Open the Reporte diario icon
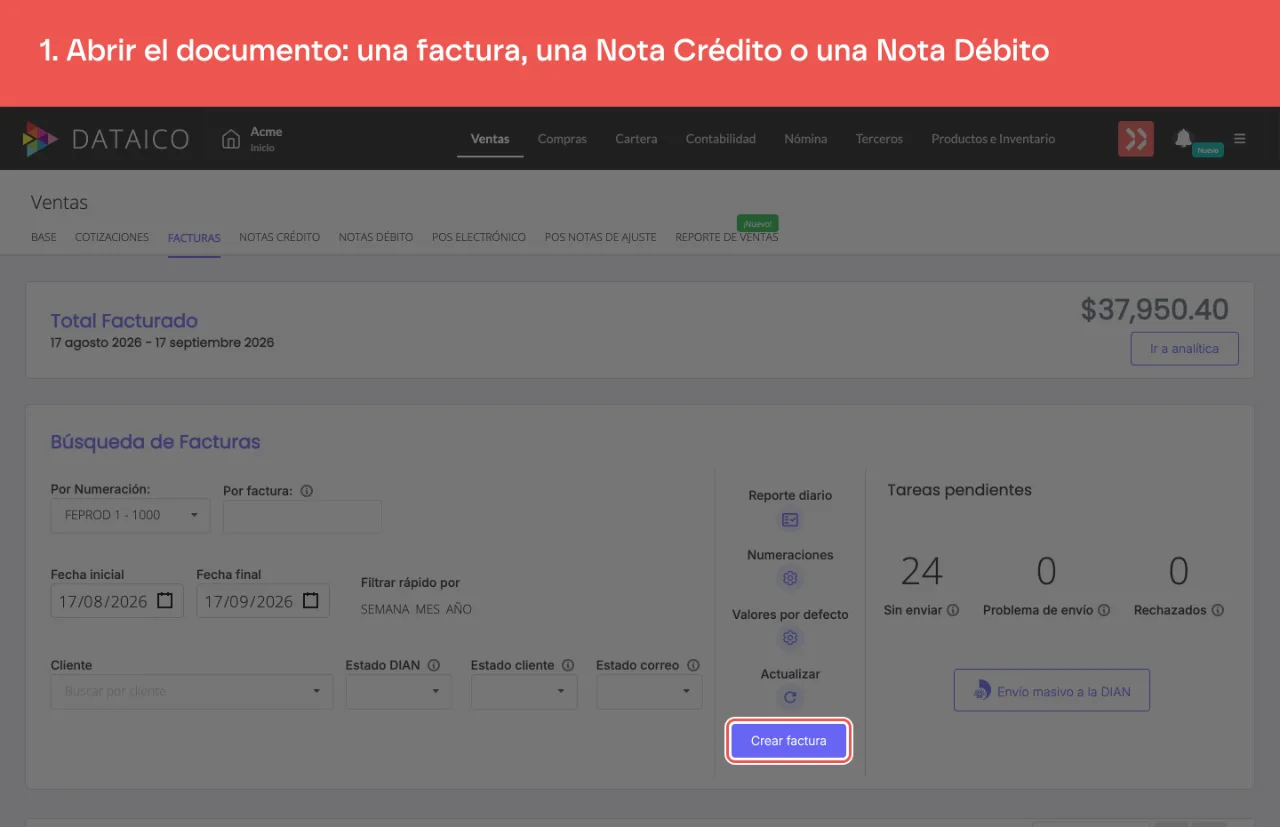Viewport: 1280px width, 827px height. point(790,520)
